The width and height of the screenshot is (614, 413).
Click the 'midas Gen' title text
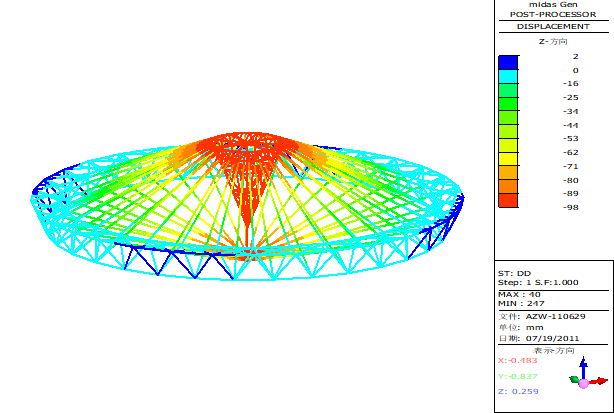point(553,5)
